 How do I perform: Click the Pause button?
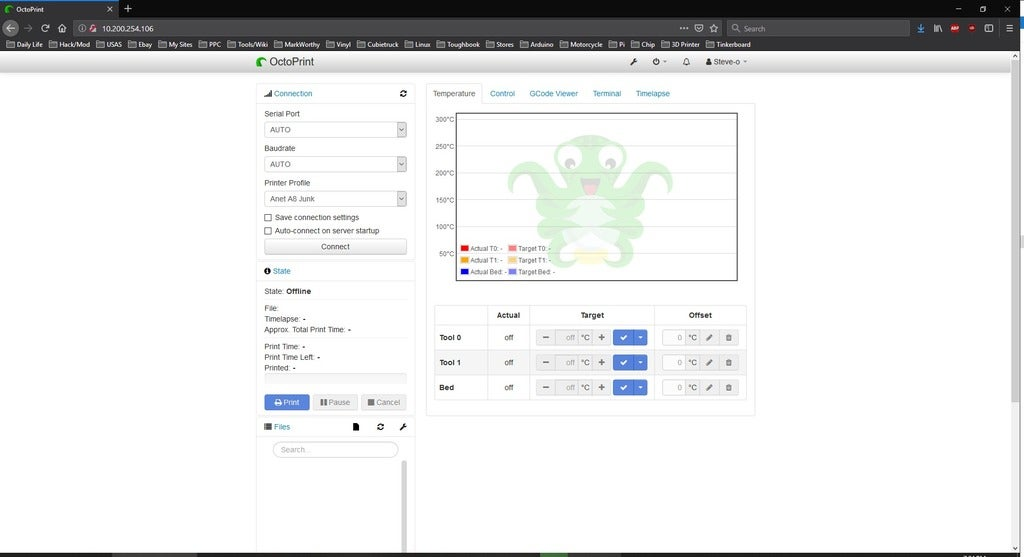(335, 402)
